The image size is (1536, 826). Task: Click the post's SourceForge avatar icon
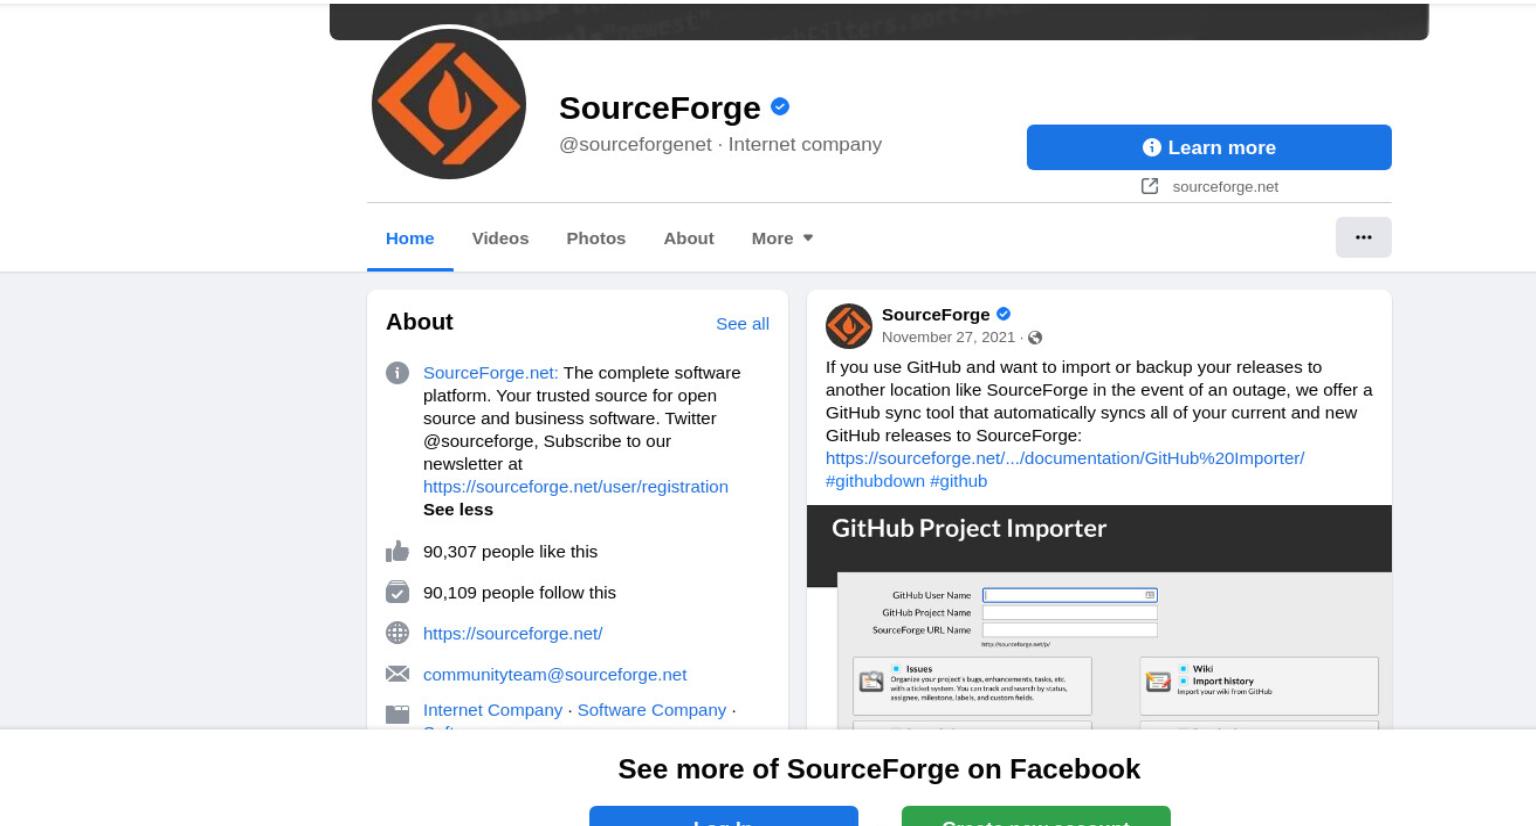pos(848,326)
